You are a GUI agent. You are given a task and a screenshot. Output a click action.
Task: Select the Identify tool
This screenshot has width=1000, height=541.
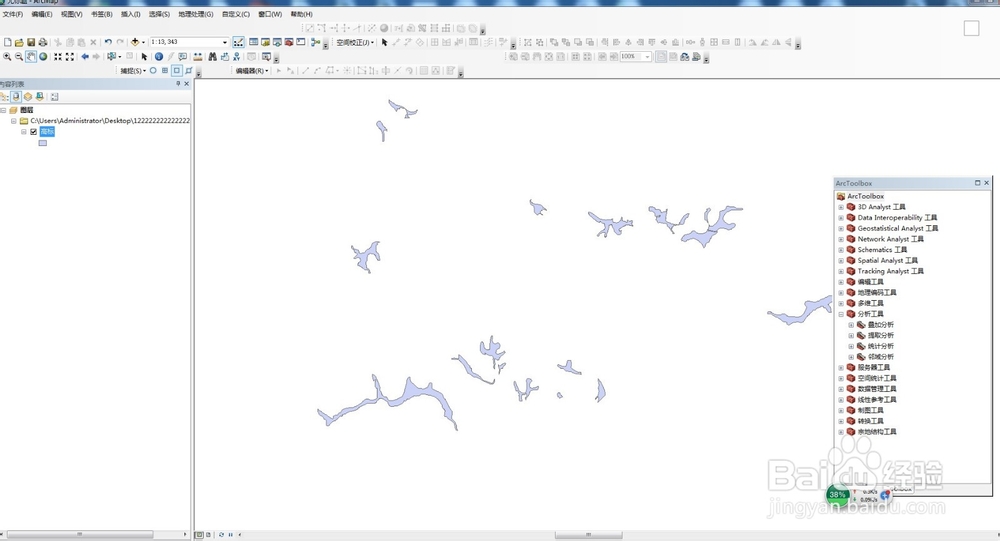pos(159,56)
